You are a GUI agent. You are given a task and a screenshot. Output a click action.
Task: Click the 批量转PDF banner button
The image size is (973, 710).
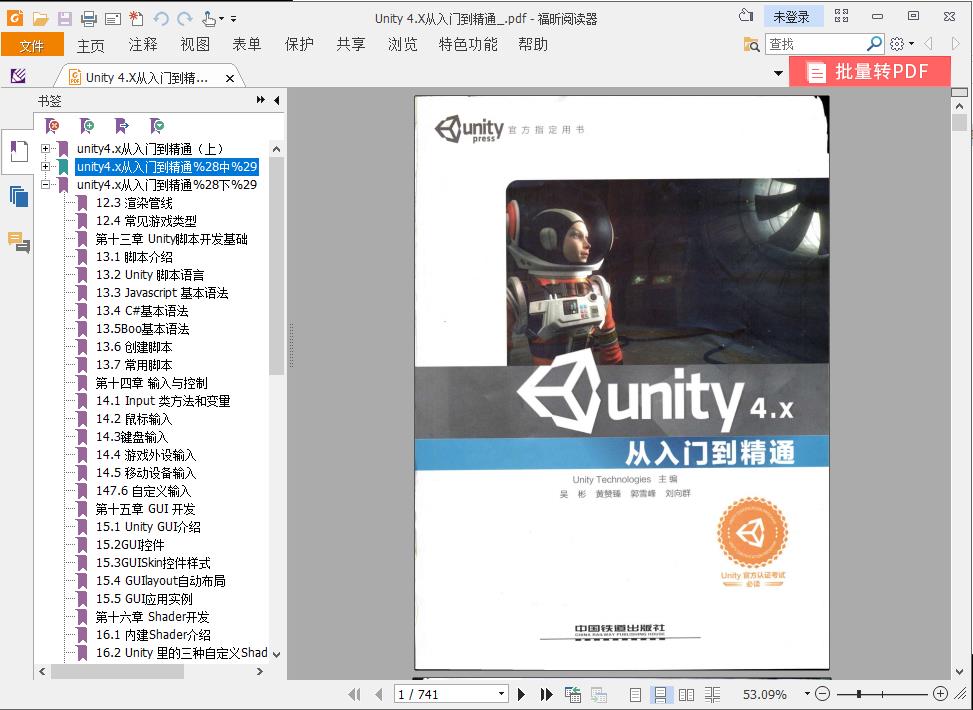tap(869, 71)
